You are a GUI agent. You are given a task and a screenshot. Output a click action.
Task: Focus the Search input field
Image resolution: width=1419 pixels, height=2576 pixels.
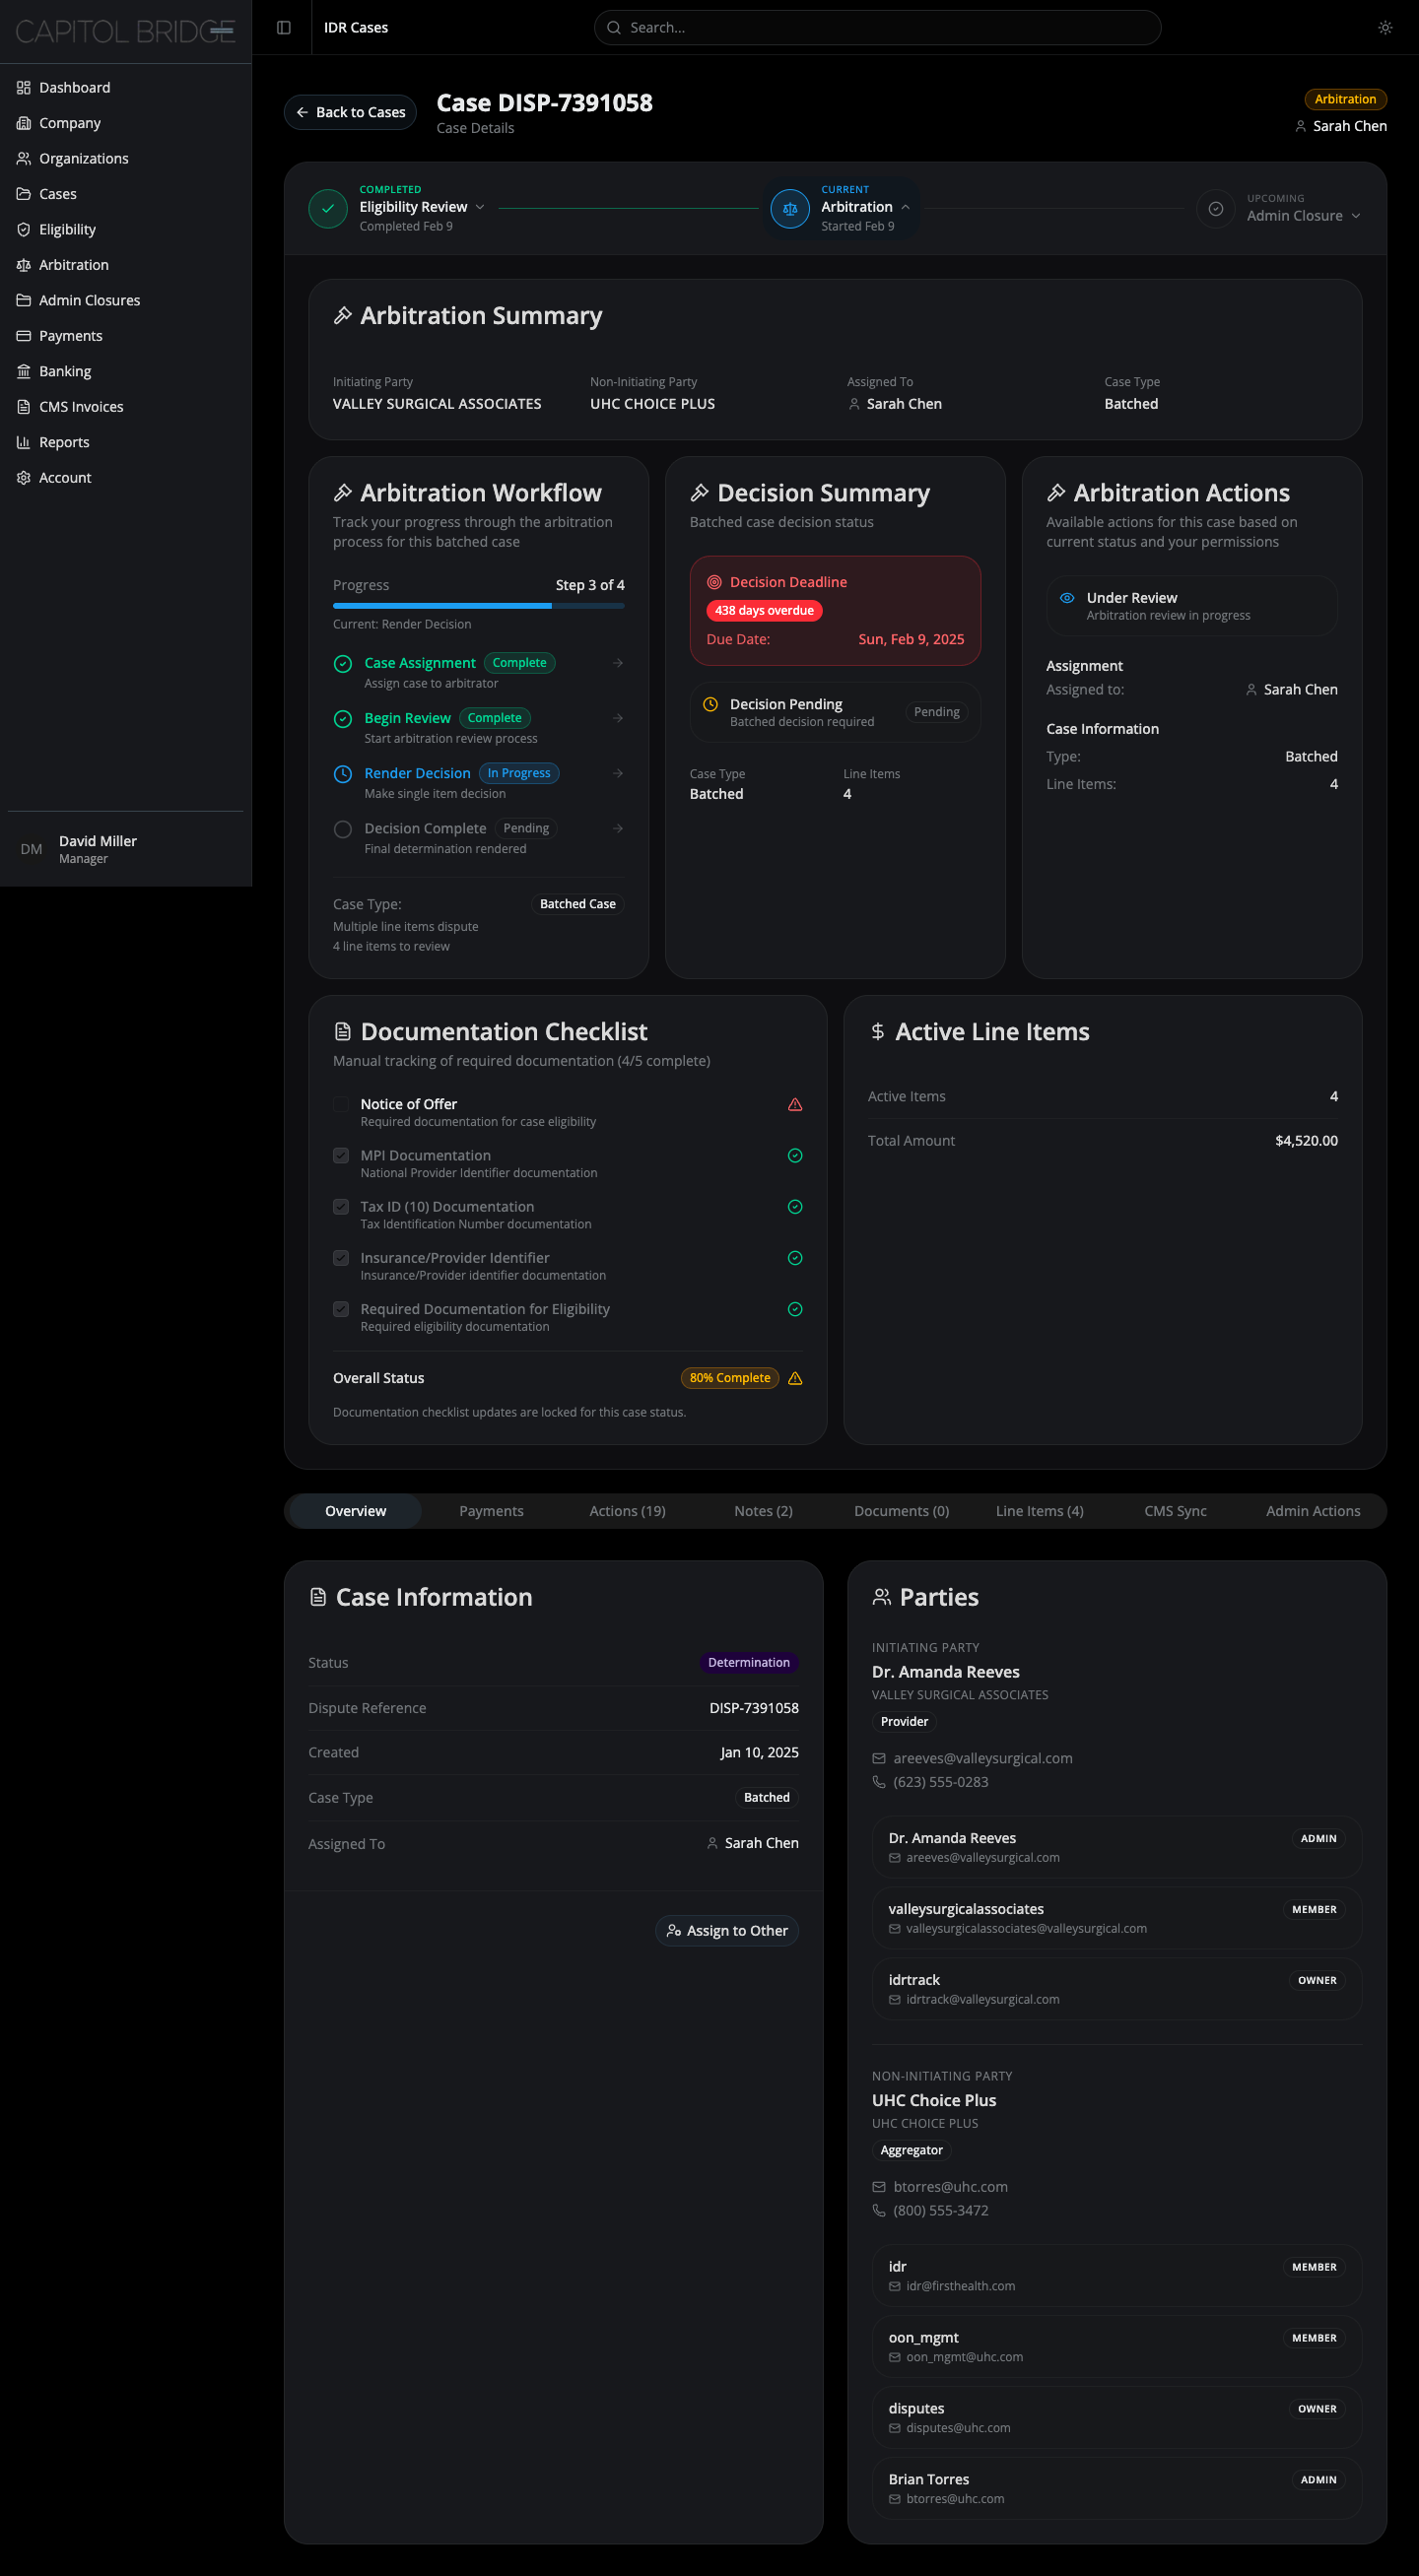tap(877, 28)
